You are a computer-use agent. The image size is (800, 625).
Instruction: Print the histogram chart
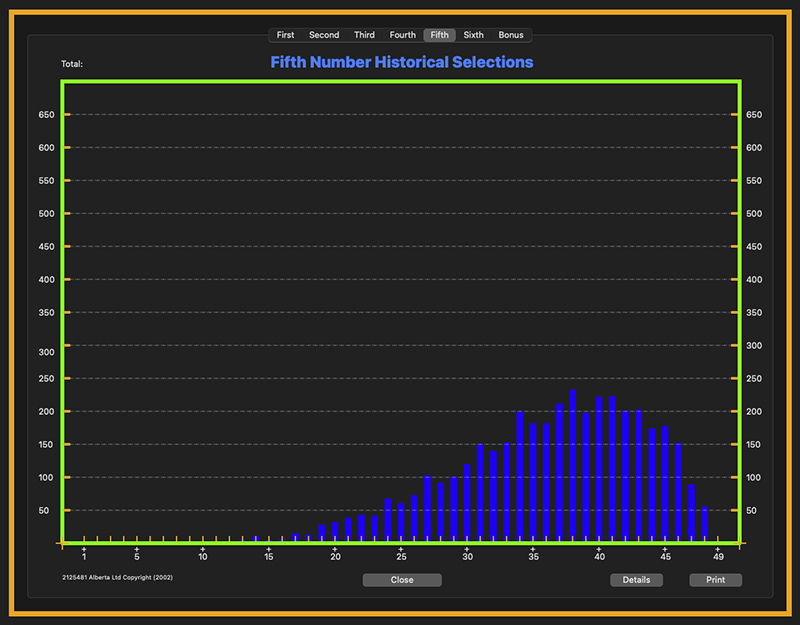[715, 580]
